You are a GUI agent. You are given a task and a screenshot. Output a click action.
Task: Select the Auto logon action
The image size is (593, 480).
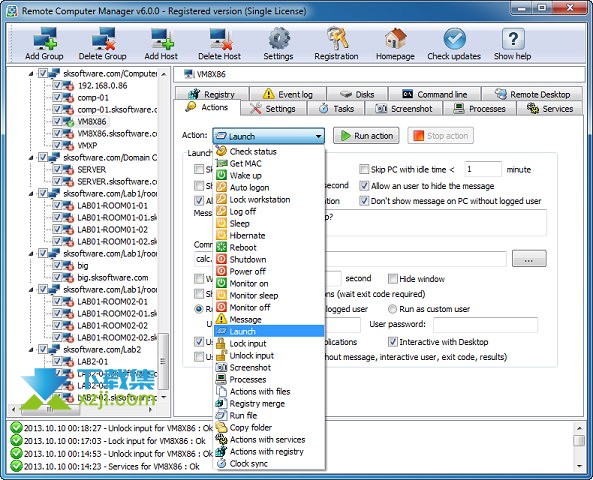[x=269, y=188]
